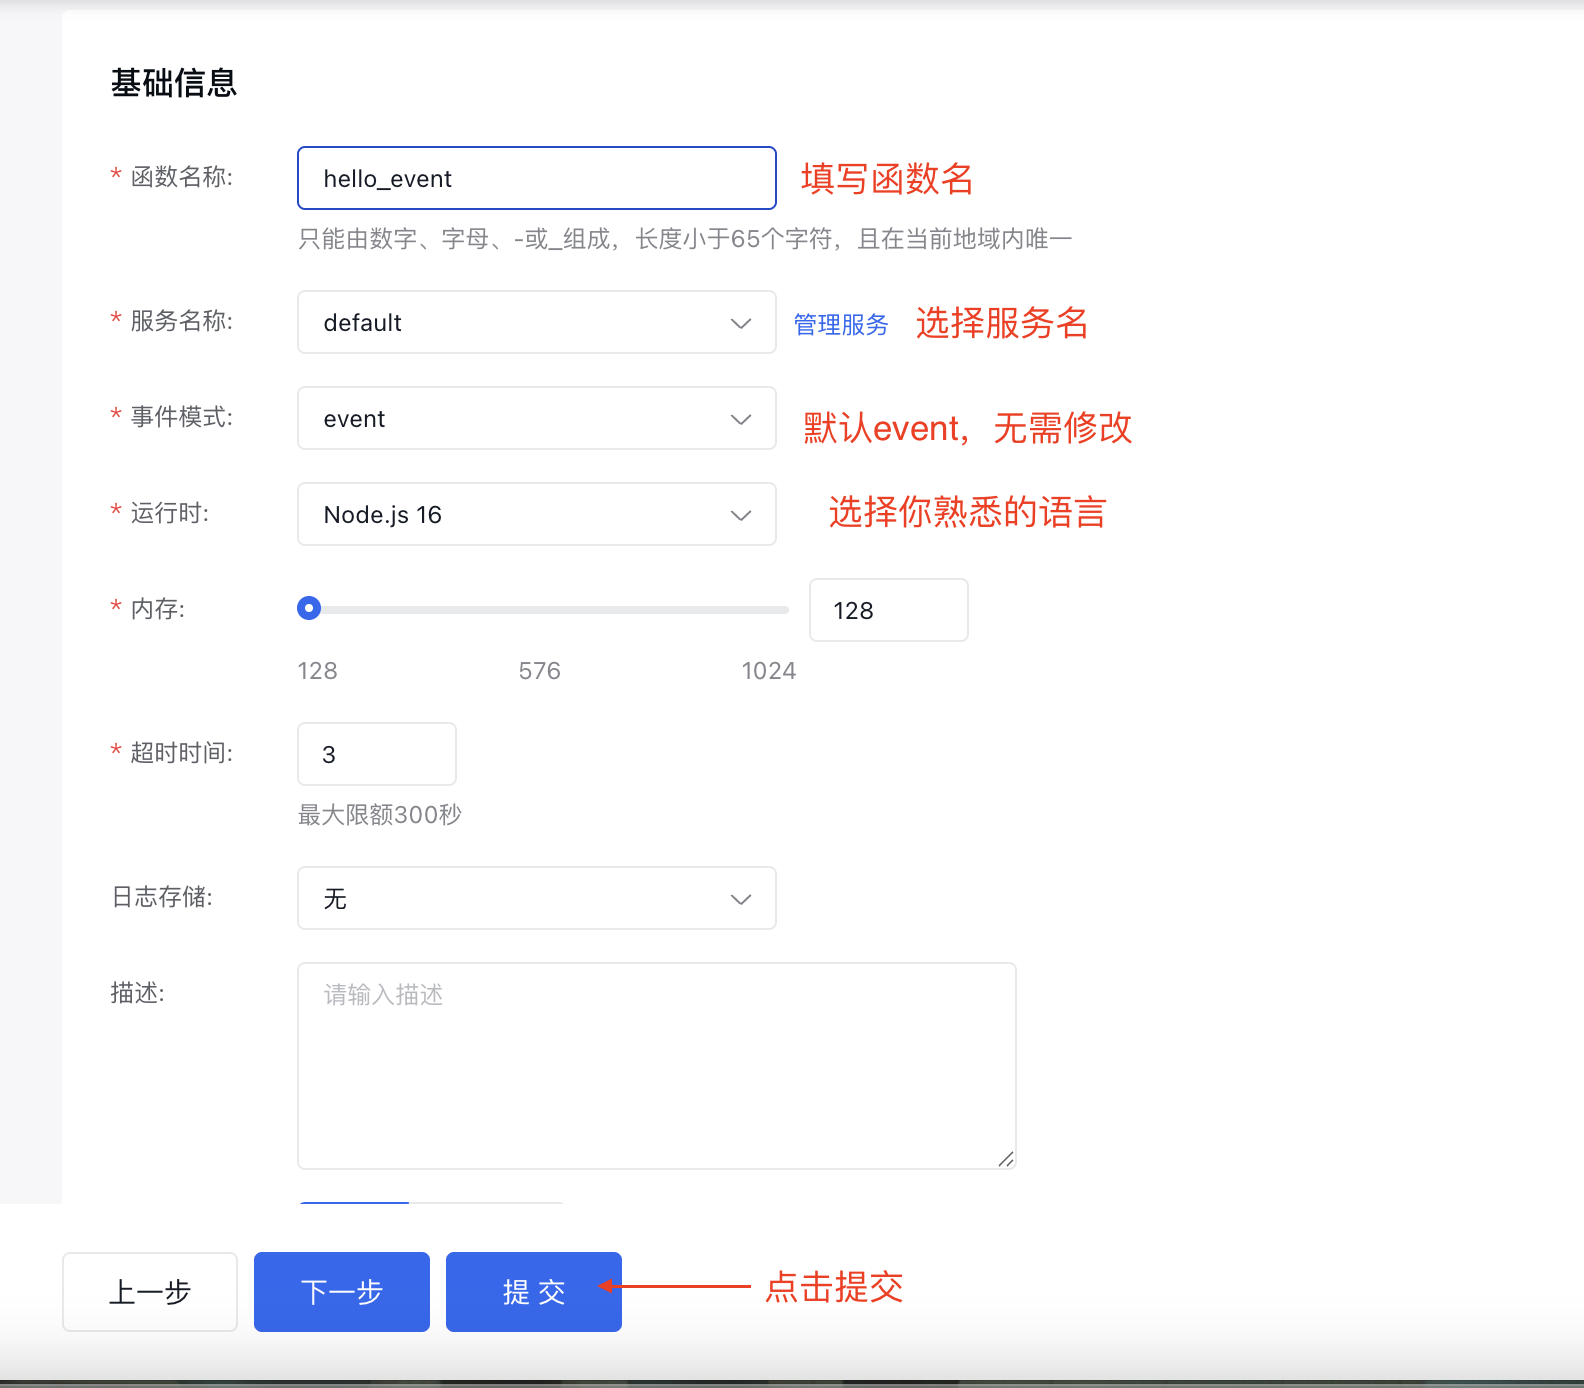Click the 最大限额300秒 hint text

(x=380, y=814)
